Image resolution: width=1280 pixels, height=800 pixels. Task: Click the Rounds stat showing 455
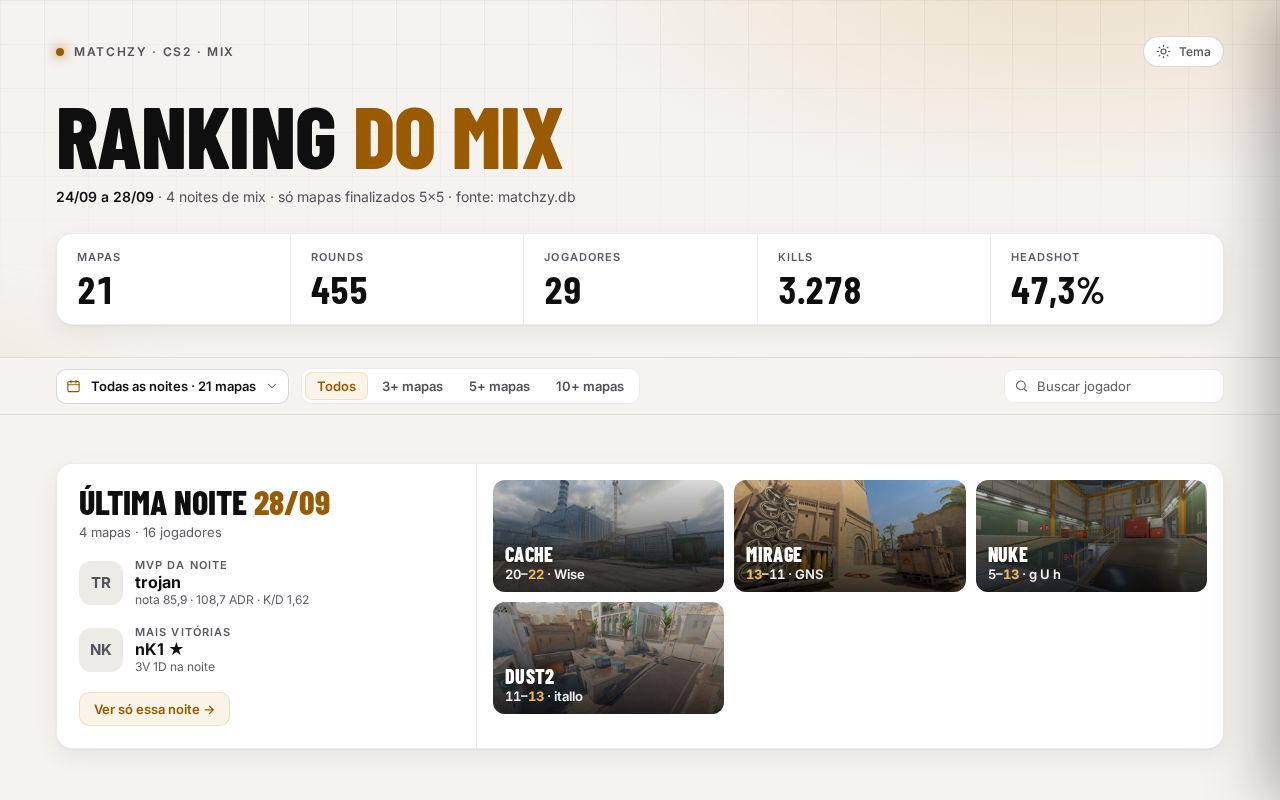407,279
